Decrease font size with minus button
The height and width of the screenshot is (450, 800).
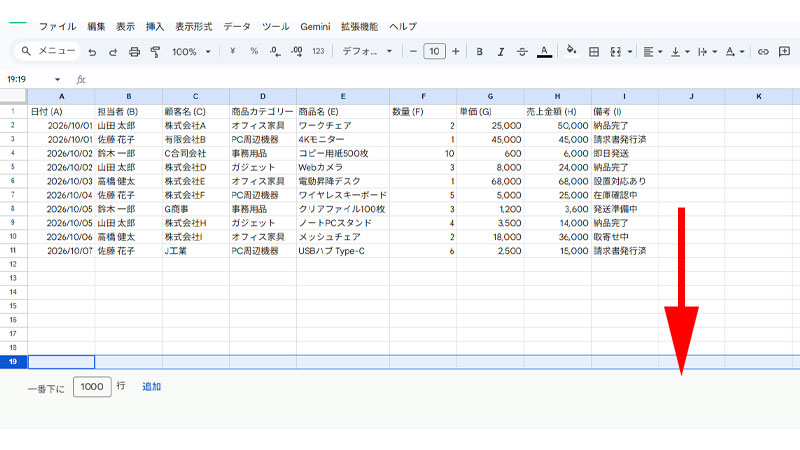pyautogui.click(x=413, y=51)
